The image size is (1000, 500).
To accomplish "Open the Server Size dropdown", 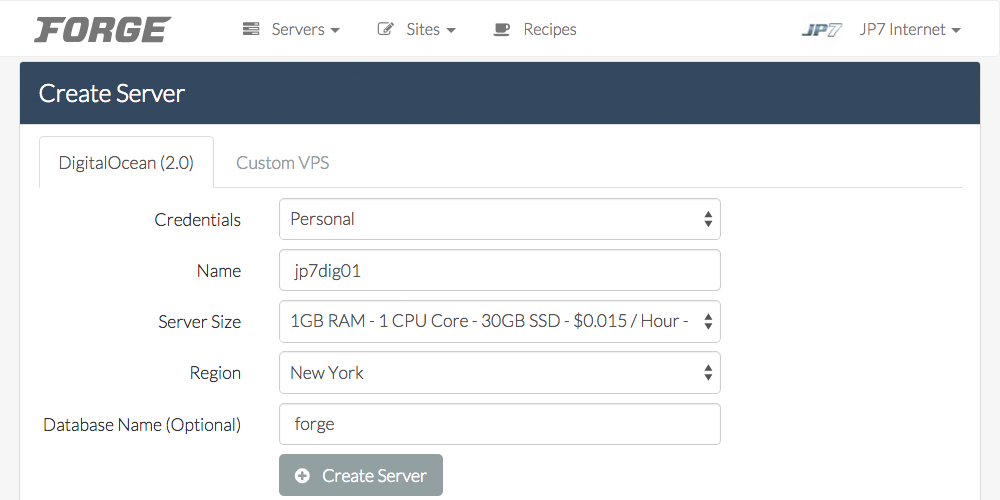I will (x=500, y=321).
